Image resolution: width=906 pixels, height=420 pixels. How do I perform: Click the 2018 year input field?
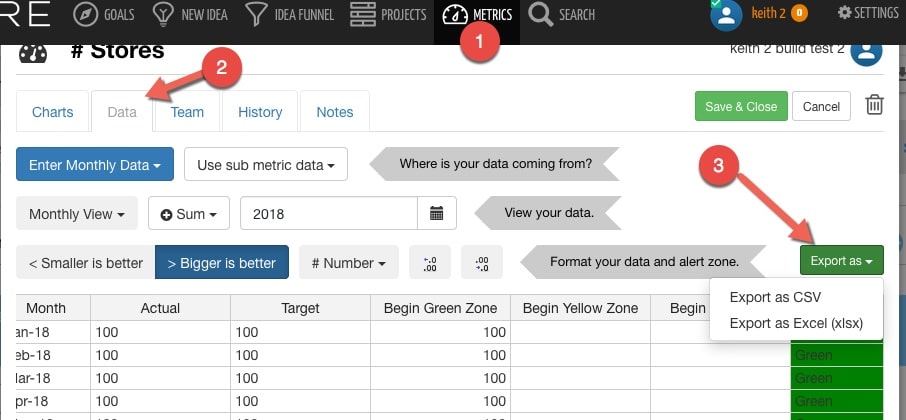click(329, 213)
